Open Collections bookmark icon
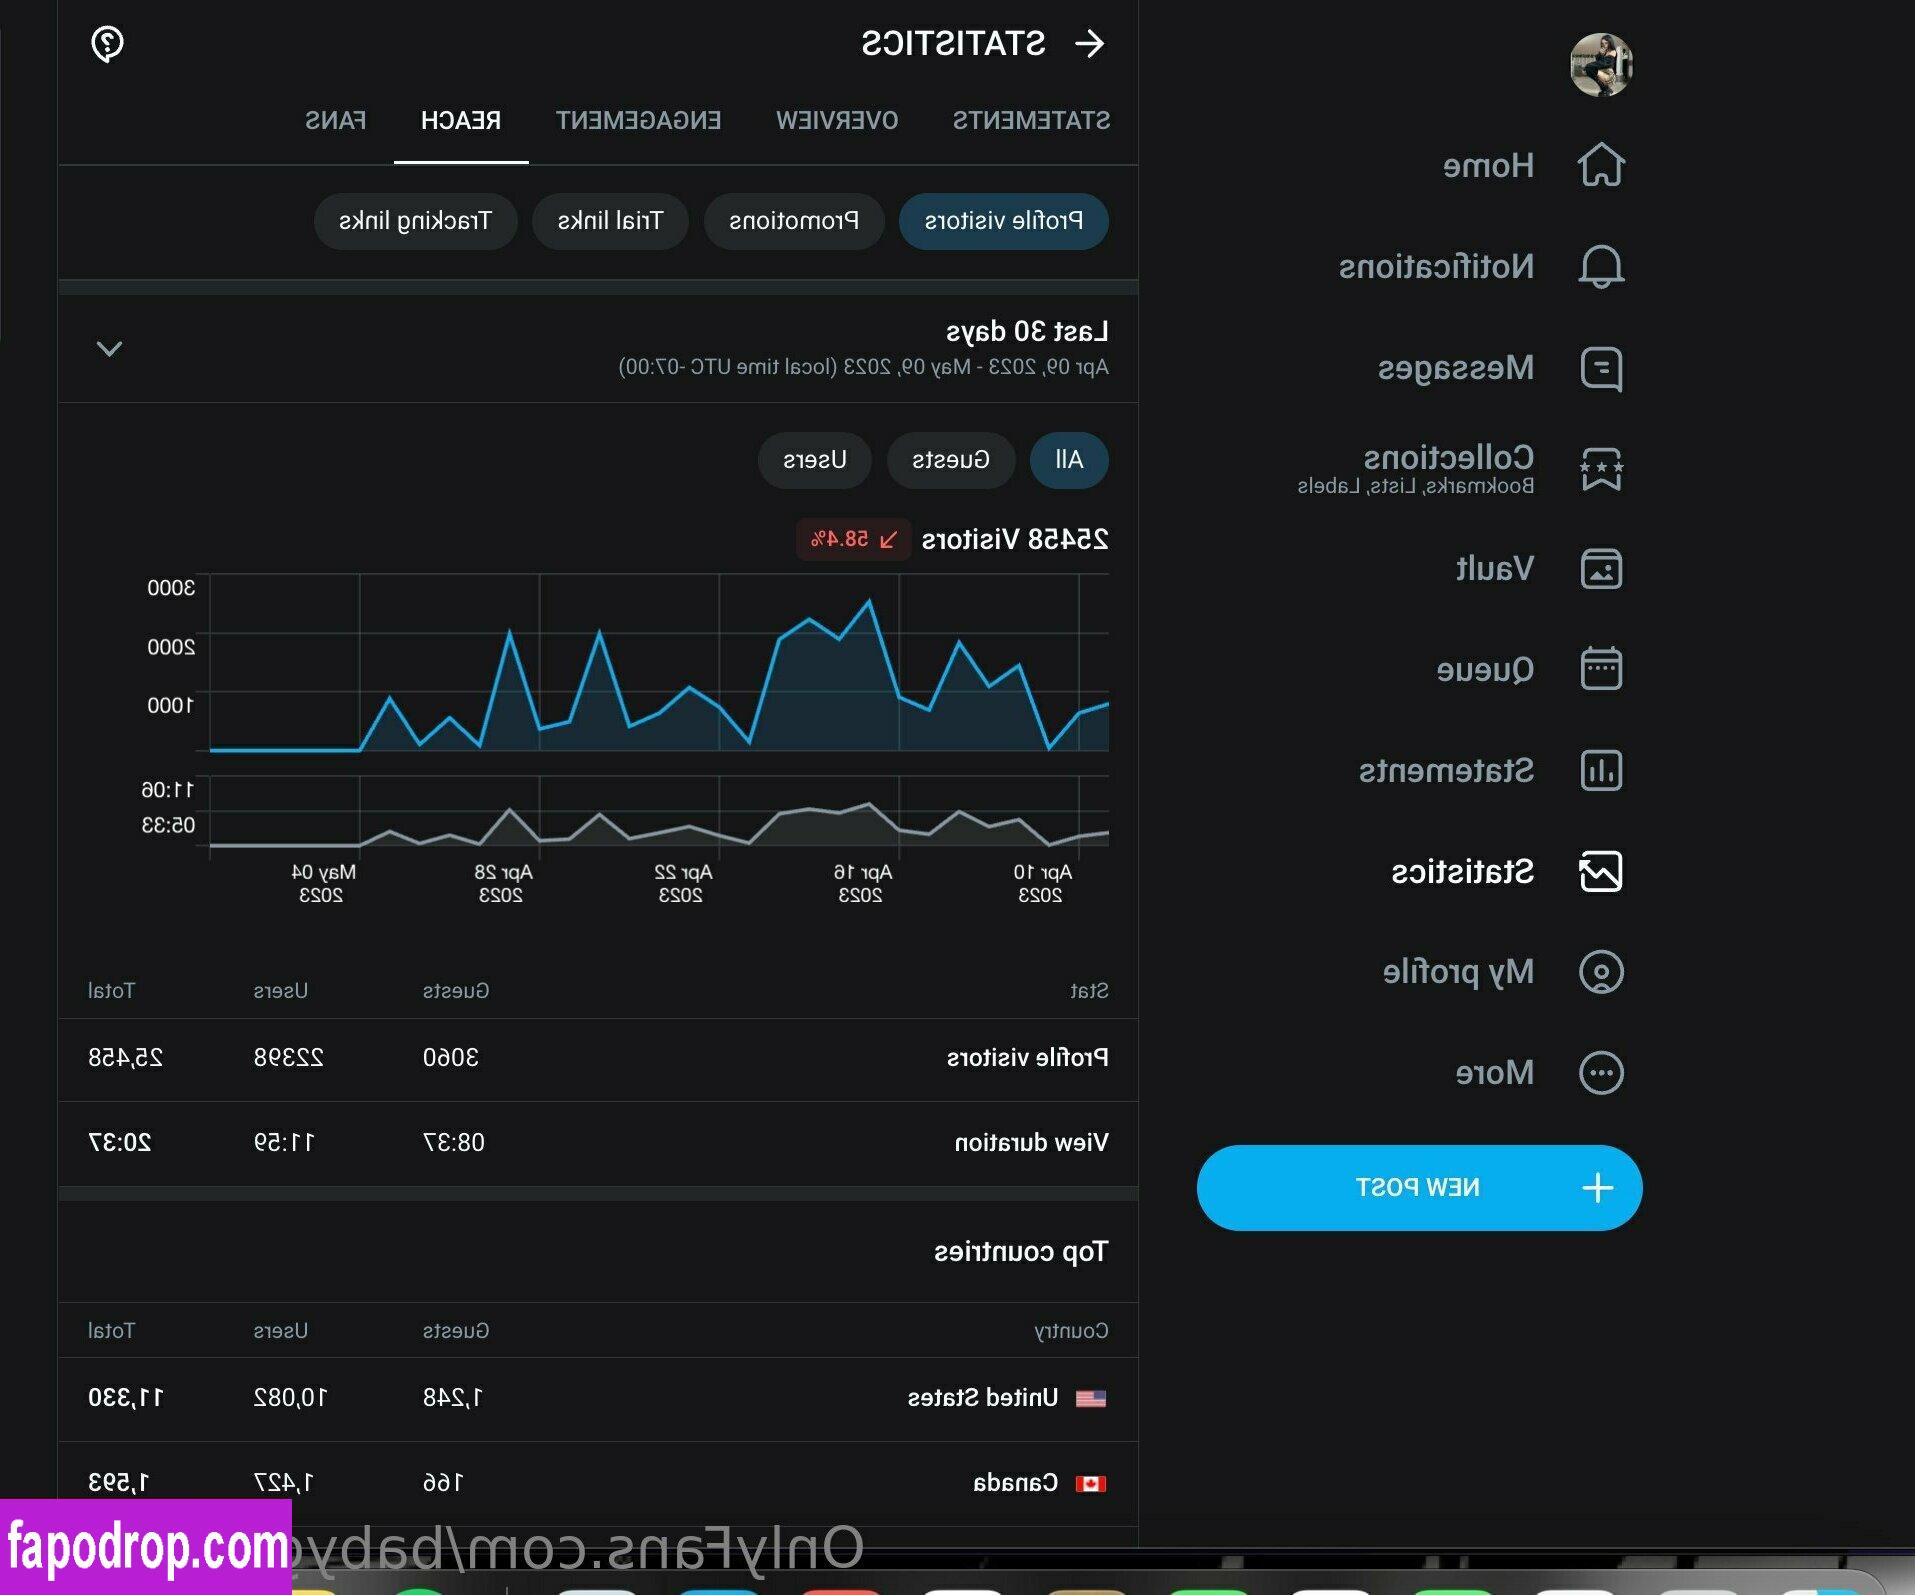Screen dimensions: 1915x1595 [x=1601, y=469]
